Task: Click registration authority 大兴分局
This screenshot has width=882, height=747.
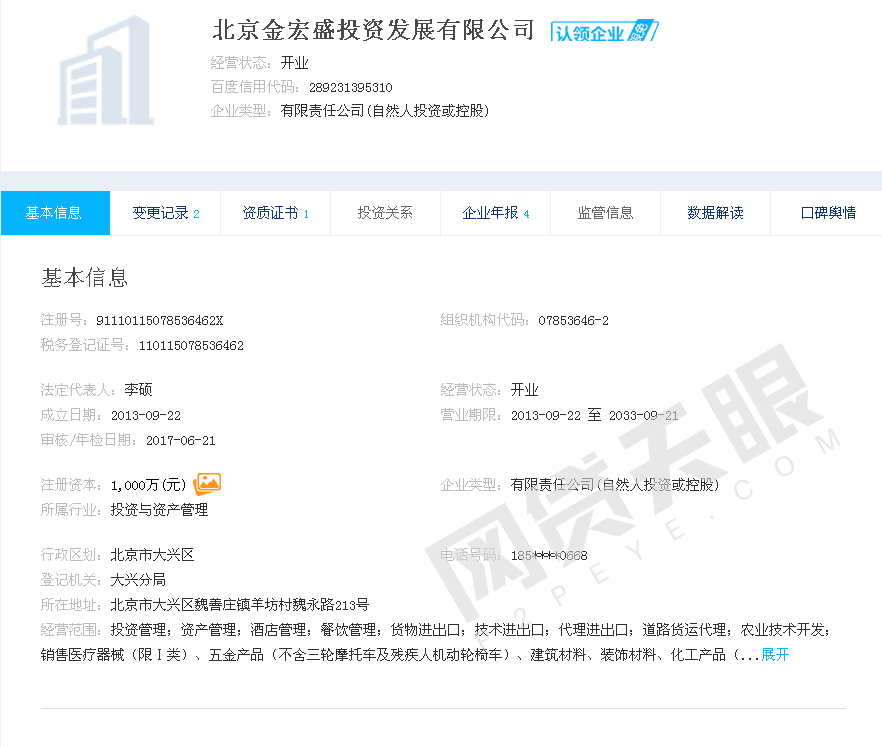Action: tap(138, 579)
